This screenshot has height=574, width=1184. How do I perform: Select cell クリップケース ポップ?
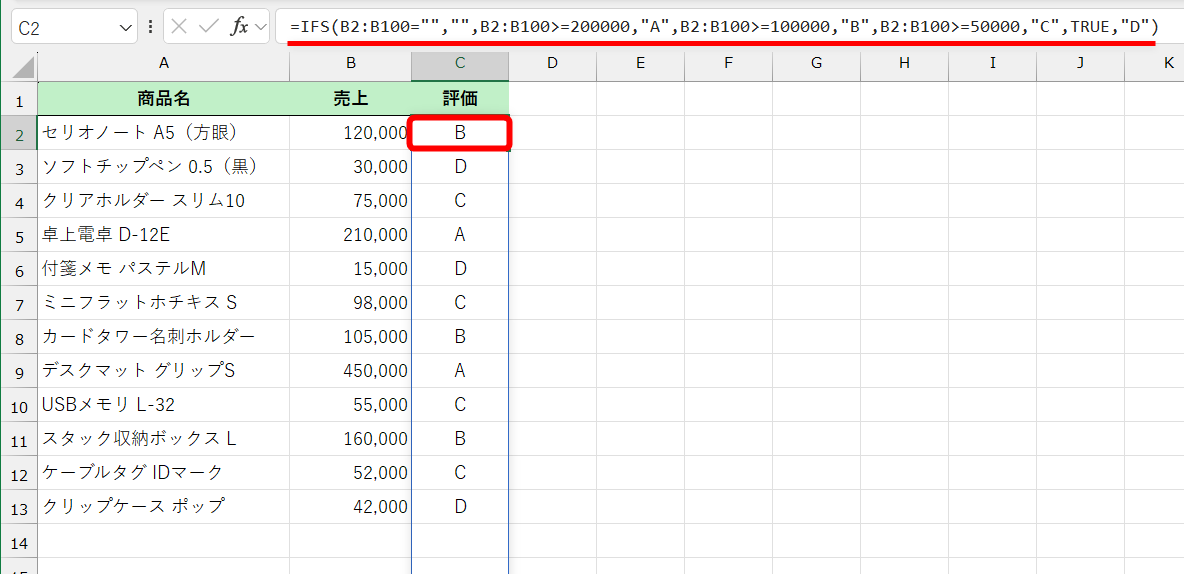[x=163, y=507]
